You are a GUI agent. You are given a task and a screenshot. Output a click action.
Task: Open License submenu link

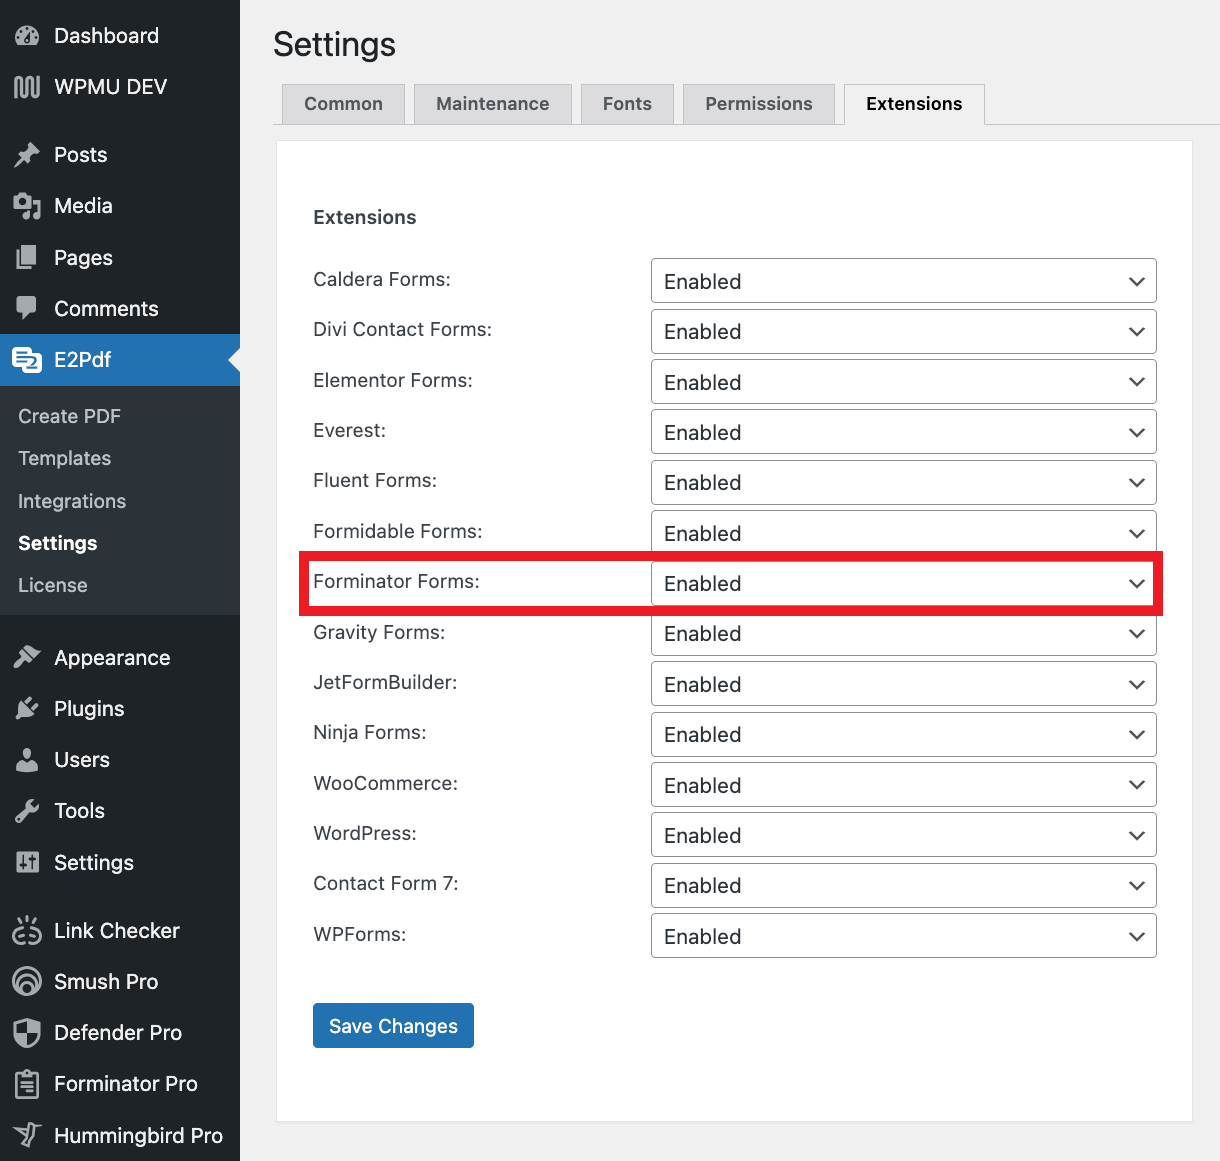tap(52, 585)
